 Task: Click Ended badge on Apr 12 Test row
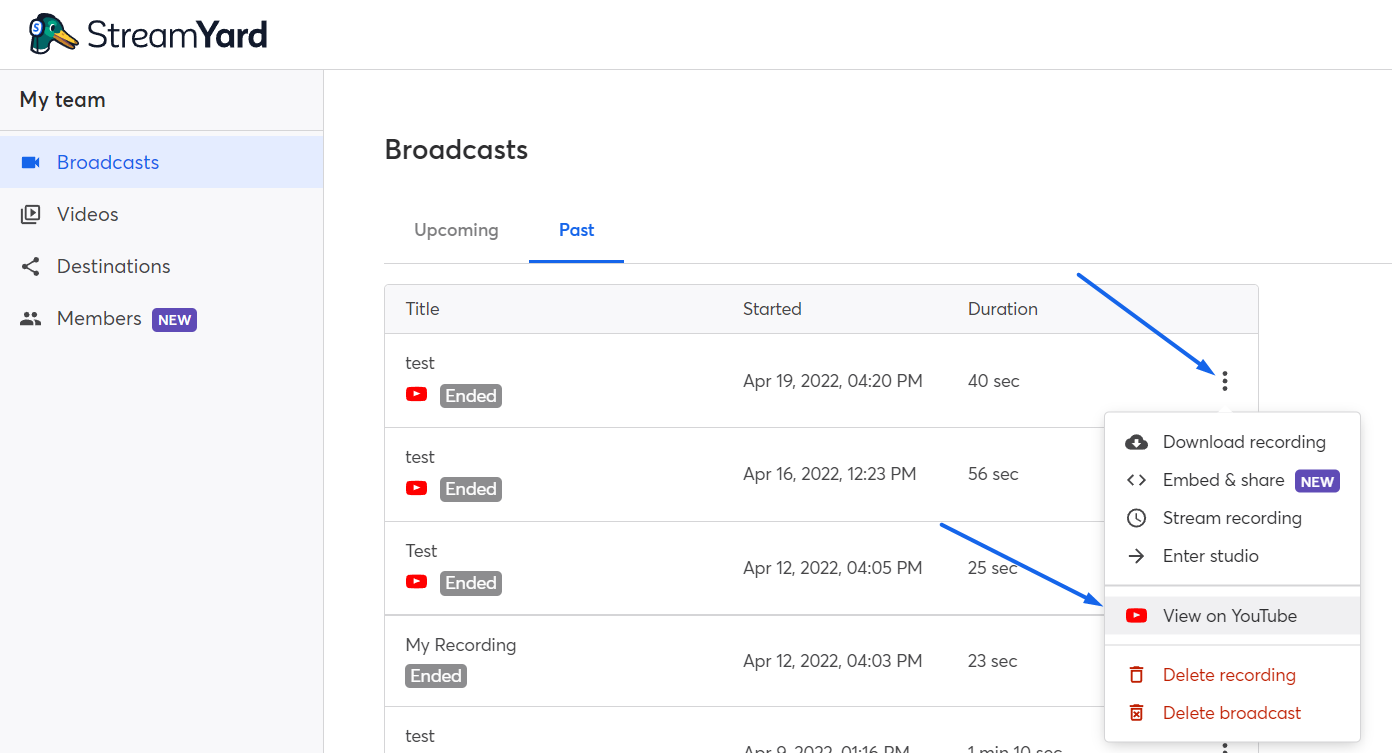tap(471, 583)
